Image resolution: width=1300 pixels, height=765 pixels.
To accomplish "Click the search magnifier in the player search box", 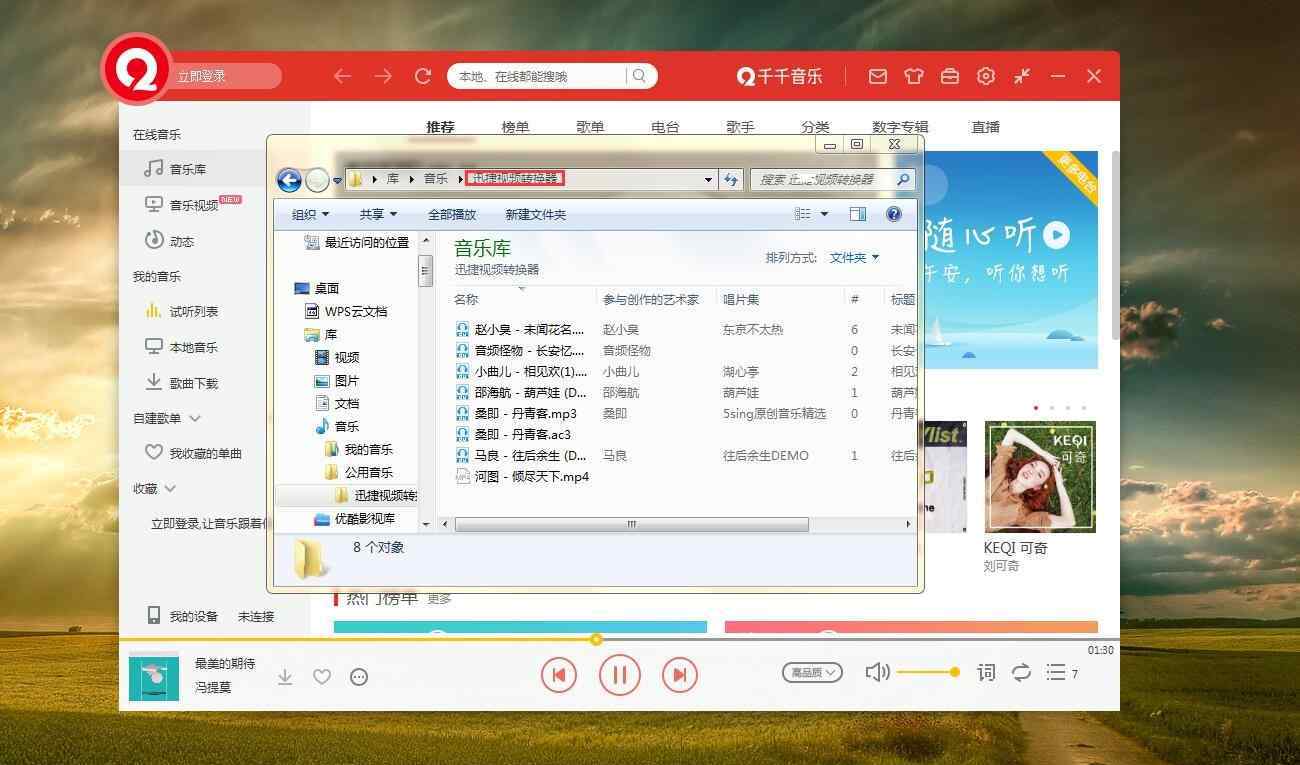I will [x=640, y=76].
